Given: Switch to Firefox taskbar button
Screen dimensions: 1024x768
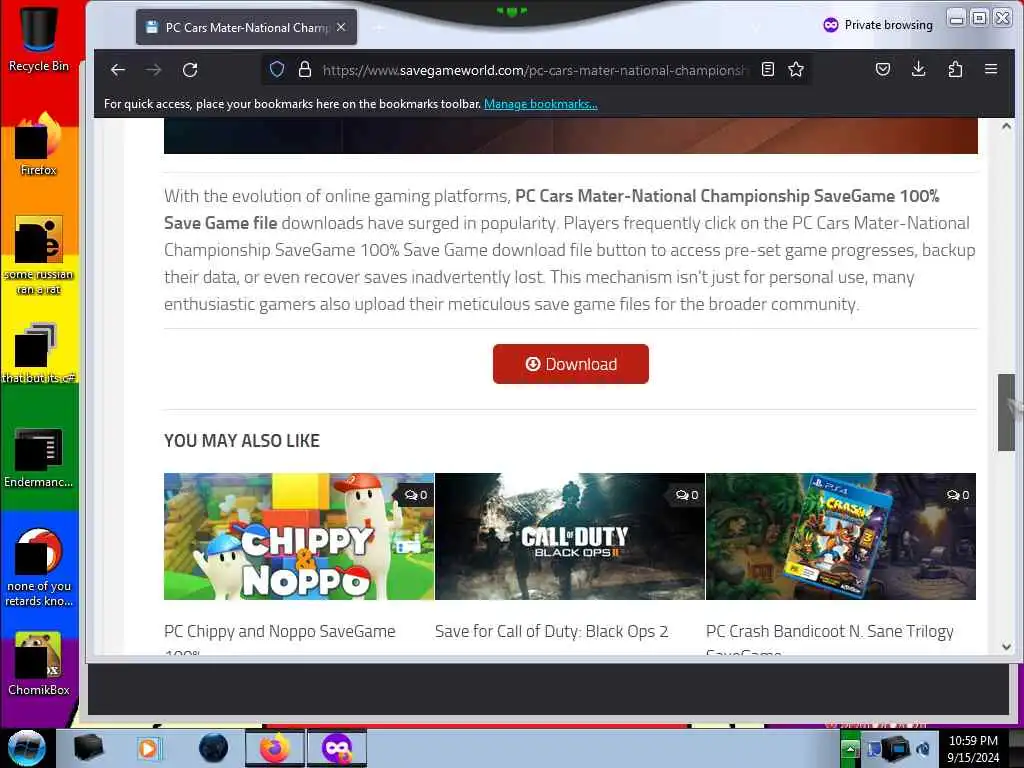Looking at the screenshot, I should coord(275,748).
